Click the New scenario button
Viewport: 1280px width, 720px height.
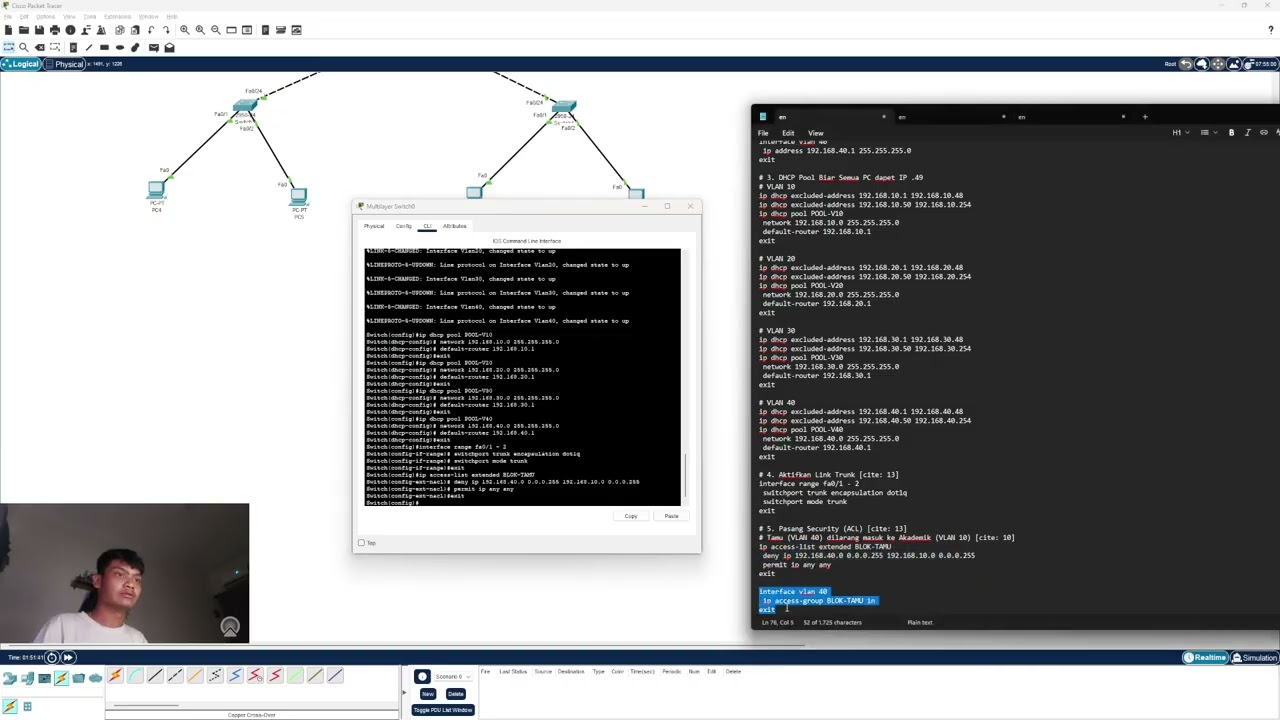click(428, 694)
